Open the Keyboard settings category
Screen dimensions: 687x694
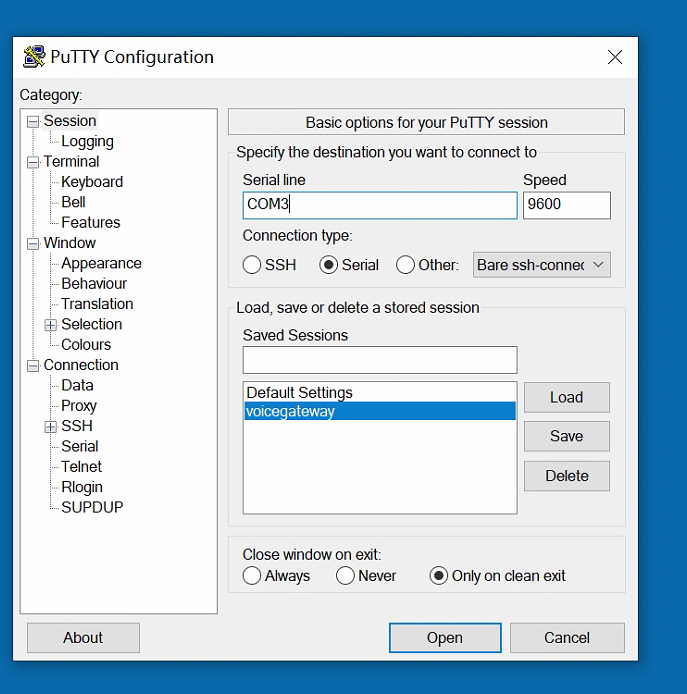tap(92, 182)
